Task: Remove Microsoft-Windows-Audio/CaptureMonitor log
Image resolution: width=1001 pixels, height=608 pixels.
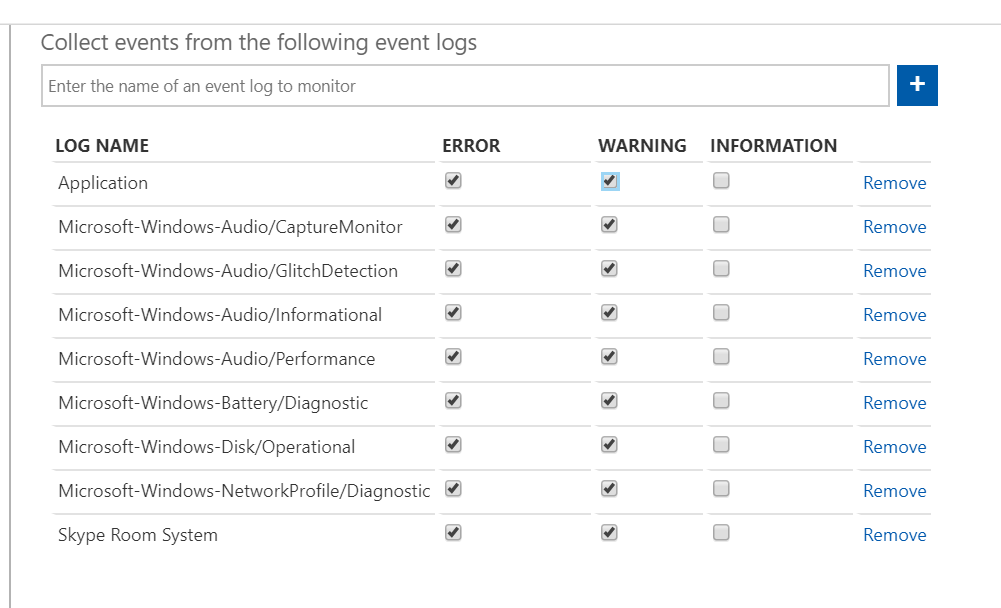Action: click(x=894, y=227)
